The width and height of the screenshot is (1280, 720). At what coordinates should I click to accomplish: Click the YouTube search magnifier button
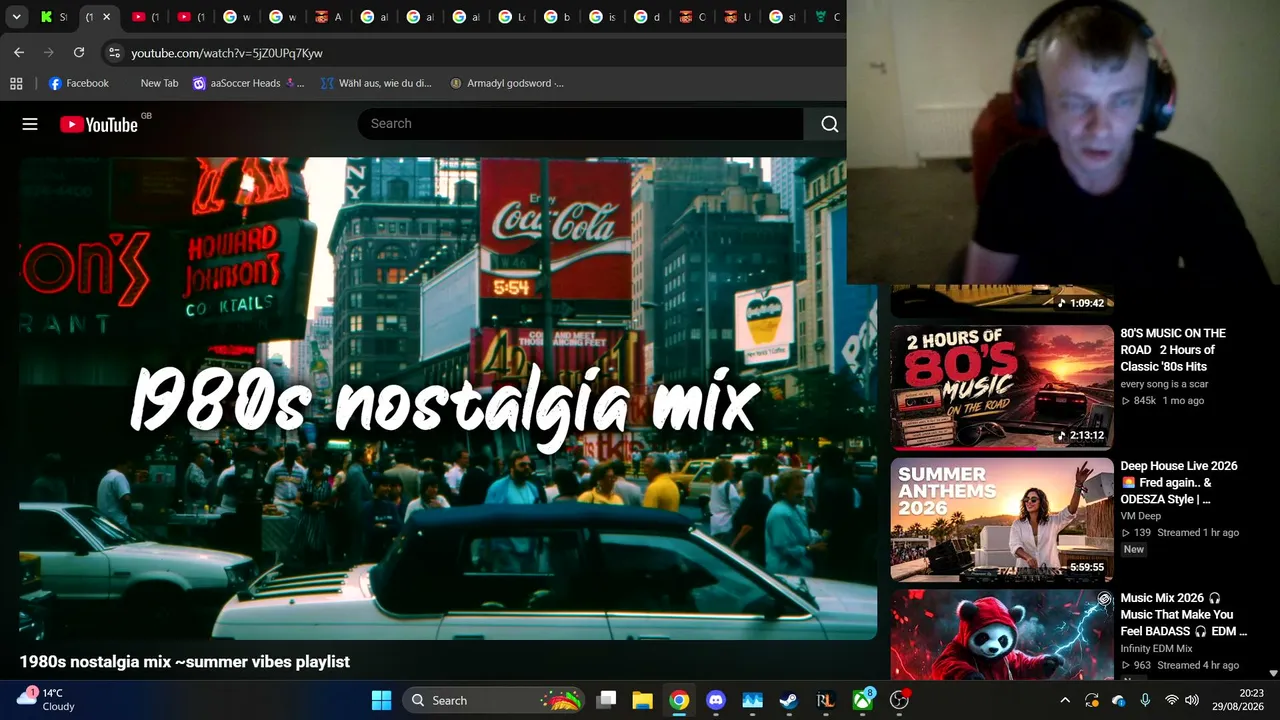(829, 124)
